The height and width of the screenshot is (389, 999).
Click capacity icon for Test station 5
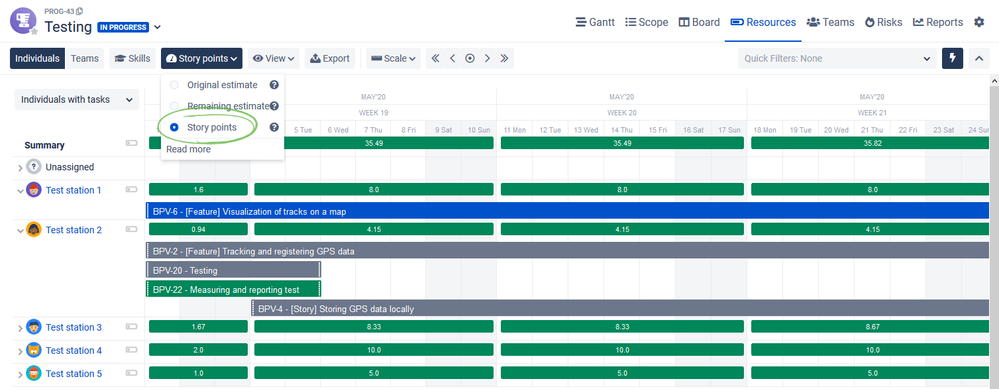tap(131, 373)
